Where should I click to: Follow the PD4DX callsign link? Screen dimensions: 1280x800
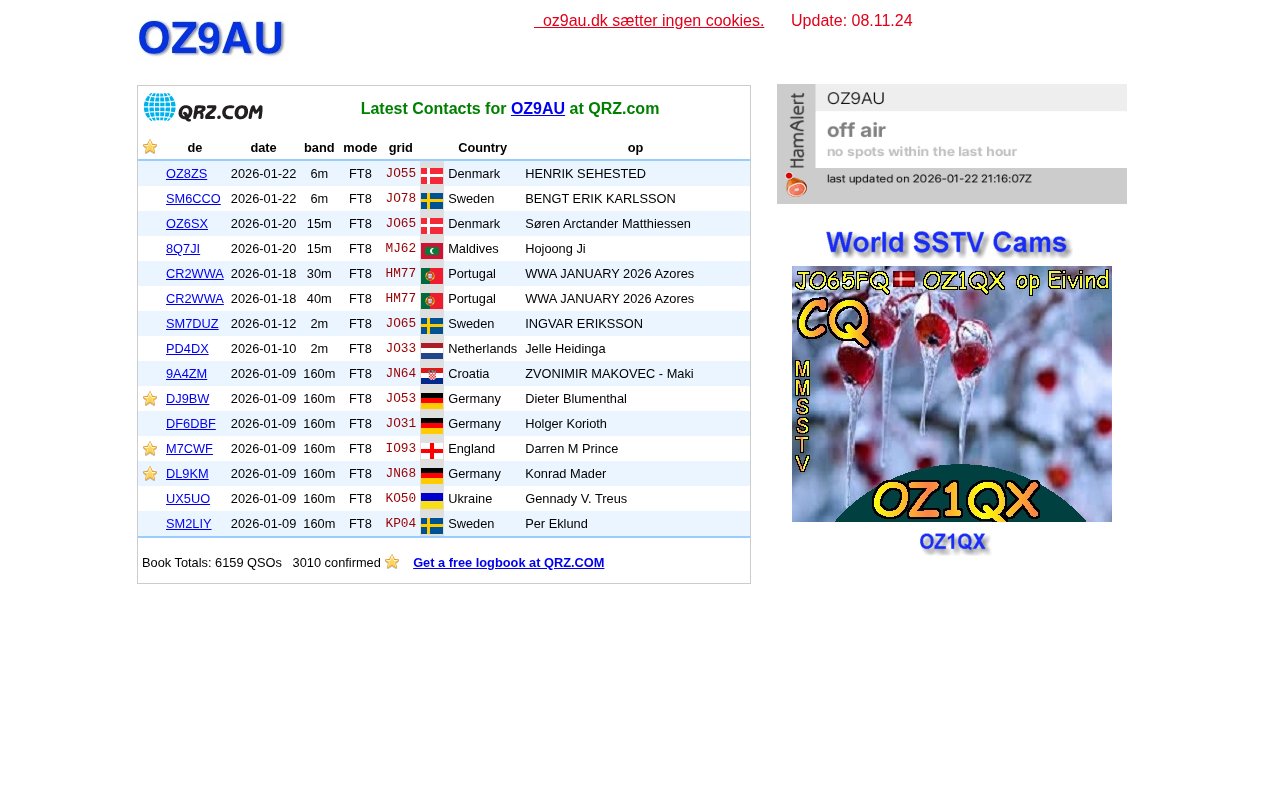(188, 349)
